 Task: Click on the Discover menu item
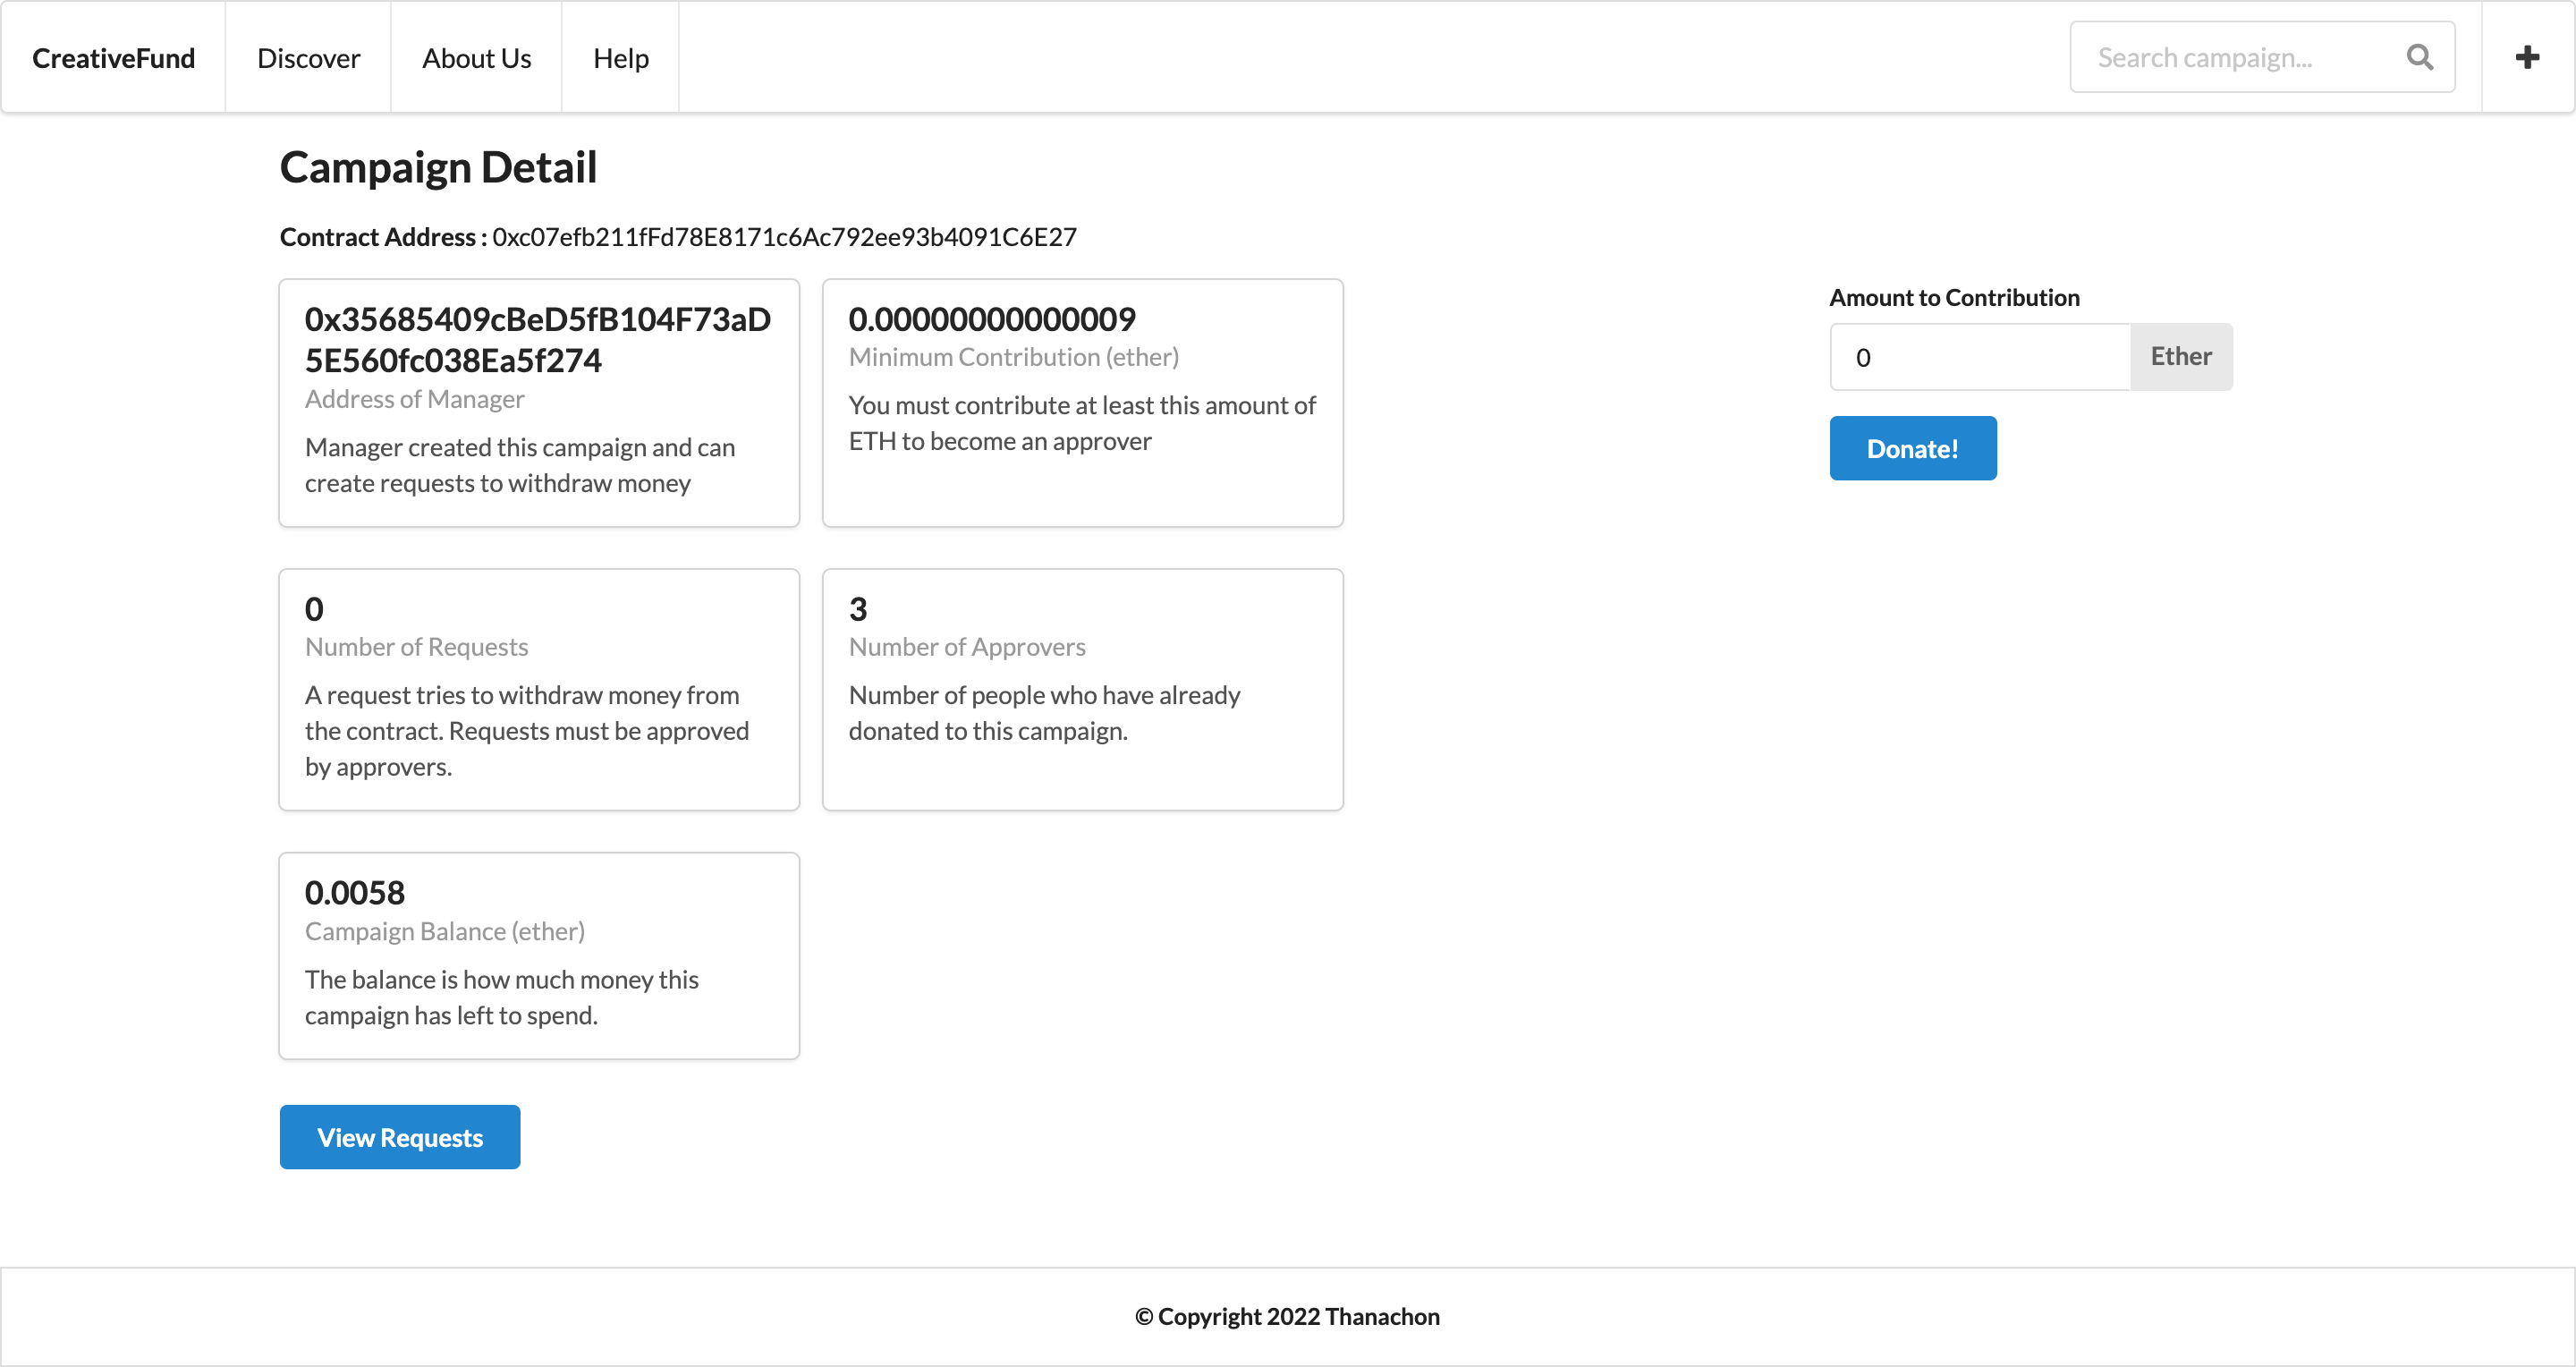coord(307,56)
